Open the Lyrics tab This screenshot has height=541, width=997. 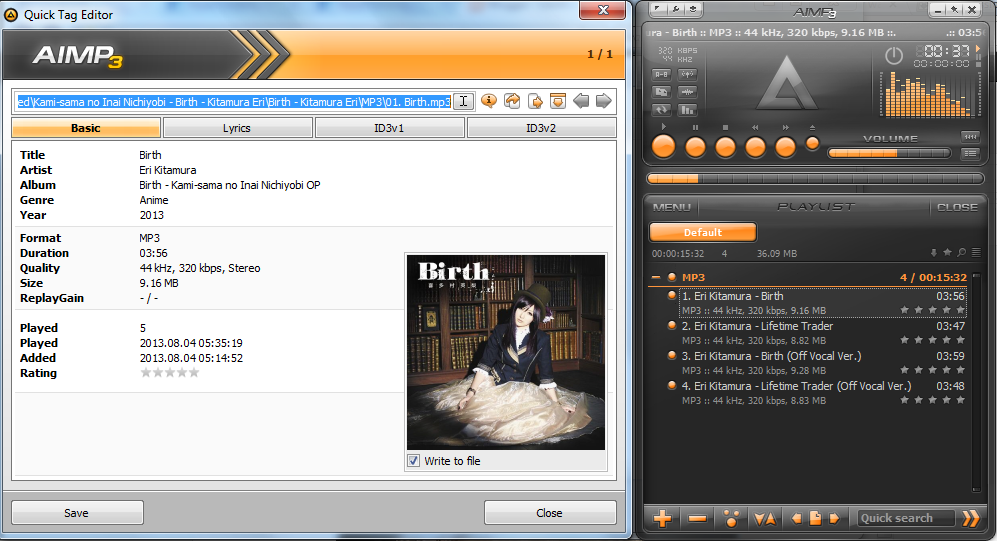237,128
